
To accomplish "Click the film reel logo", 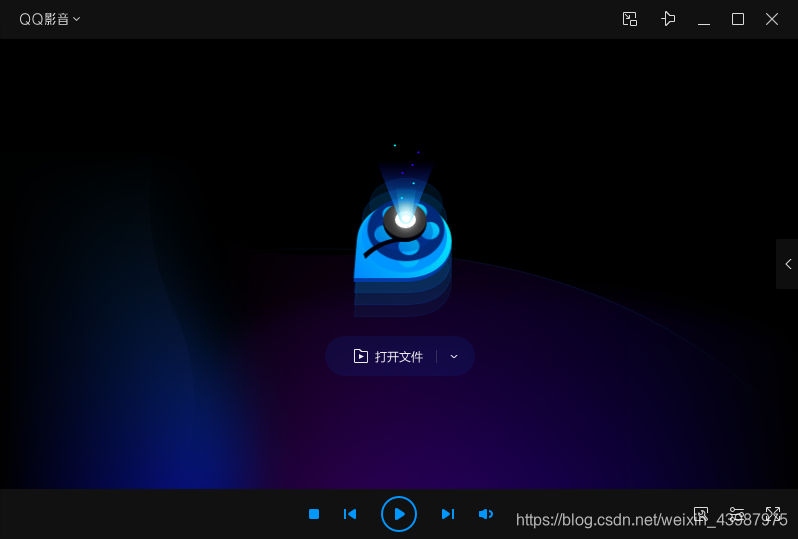I will [x=403, y=243].
